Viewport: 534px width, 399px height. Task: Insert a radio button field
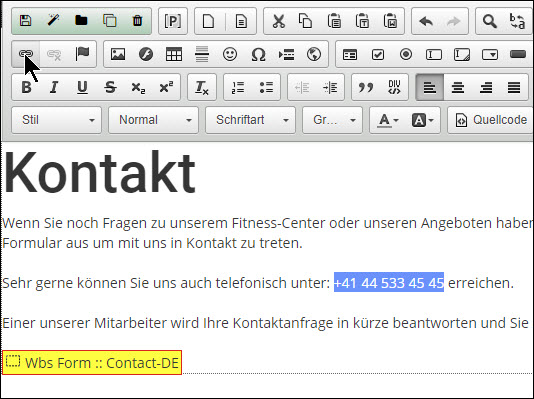[x=406, y=54]
